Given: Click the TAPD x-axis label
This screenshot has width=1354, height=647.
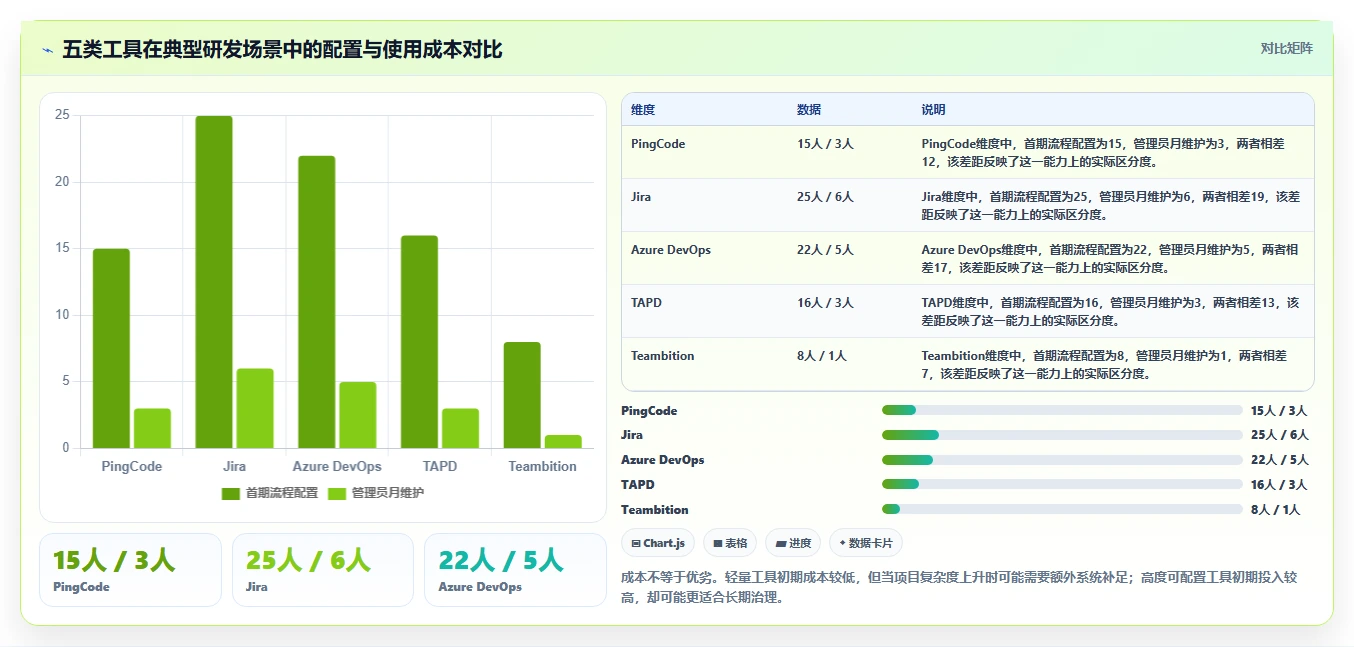Looking at the screenshot, I should pos(440,467).
